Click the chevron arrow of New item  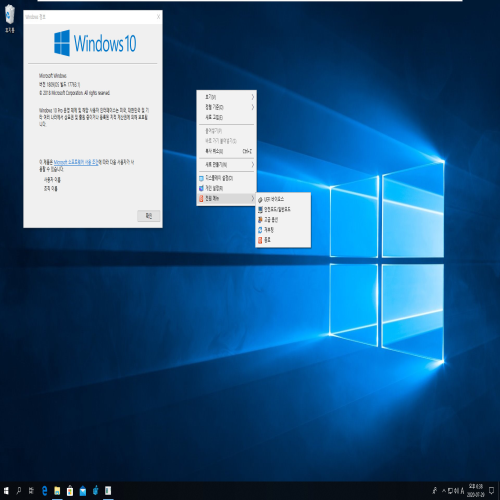(253, 164)
